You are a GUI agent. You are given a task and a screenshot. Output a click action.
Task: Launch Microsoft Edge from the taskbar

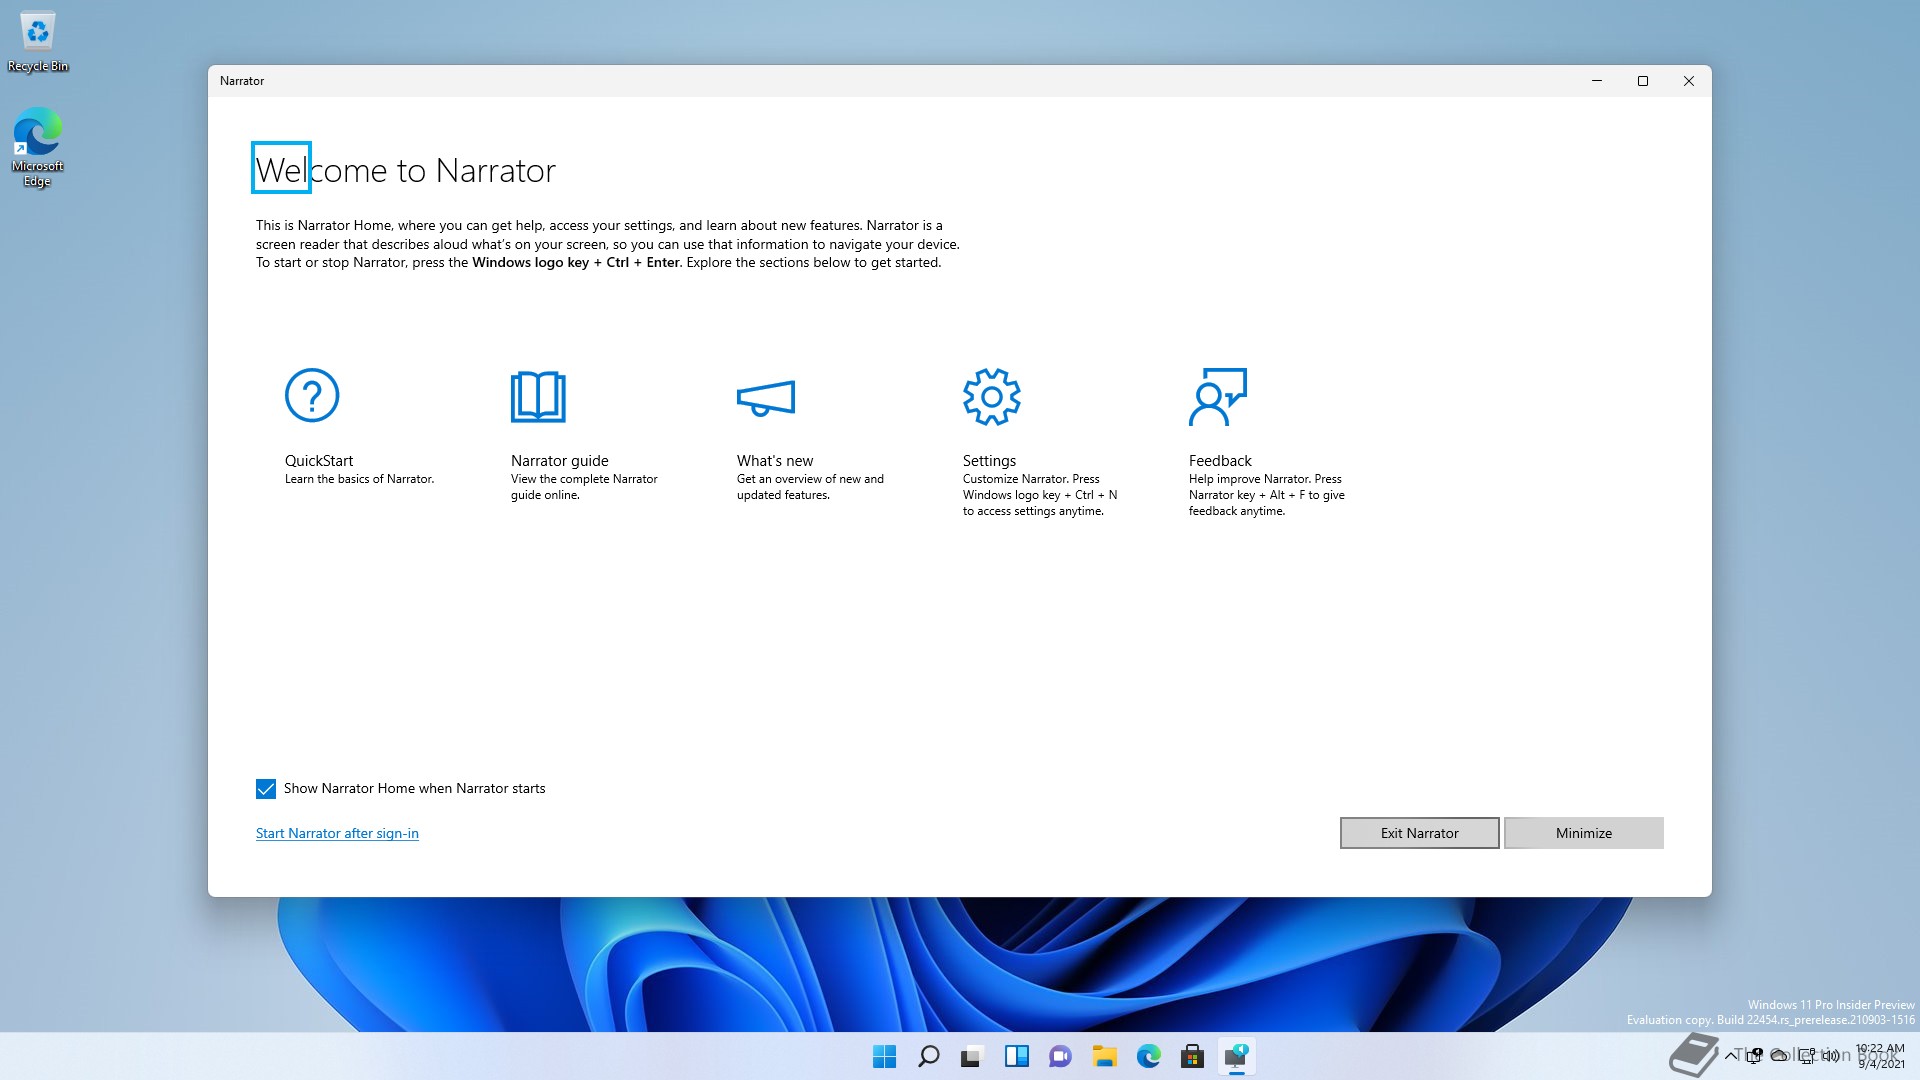pyautogui.click(x=1148, y=1056)
